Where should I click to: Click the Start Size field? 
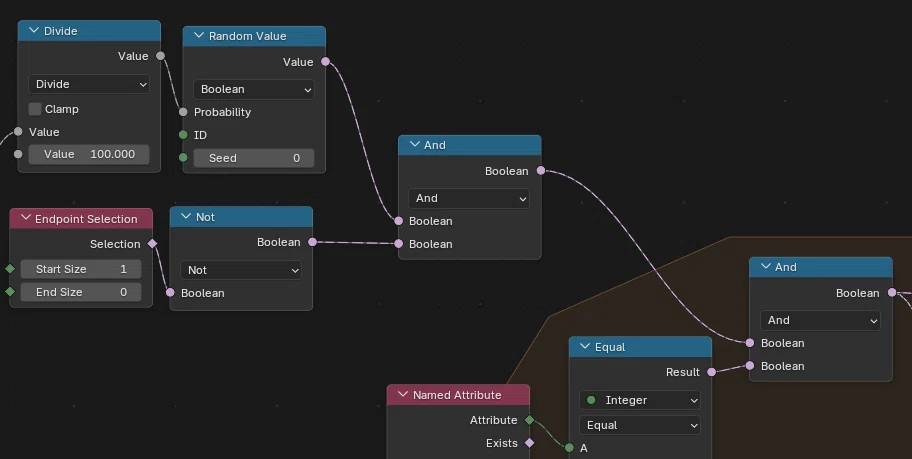81,269
